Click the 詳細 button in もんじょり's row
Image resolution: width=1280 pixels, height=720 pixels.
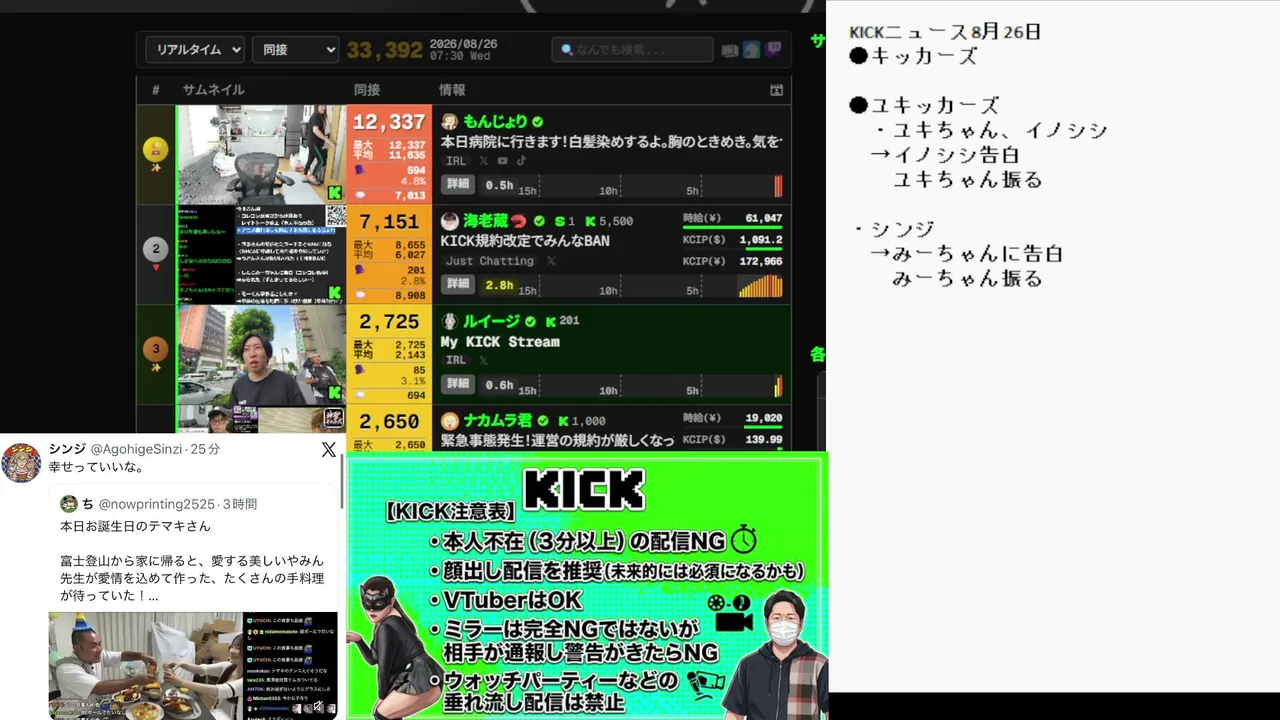tap(458, 184)
